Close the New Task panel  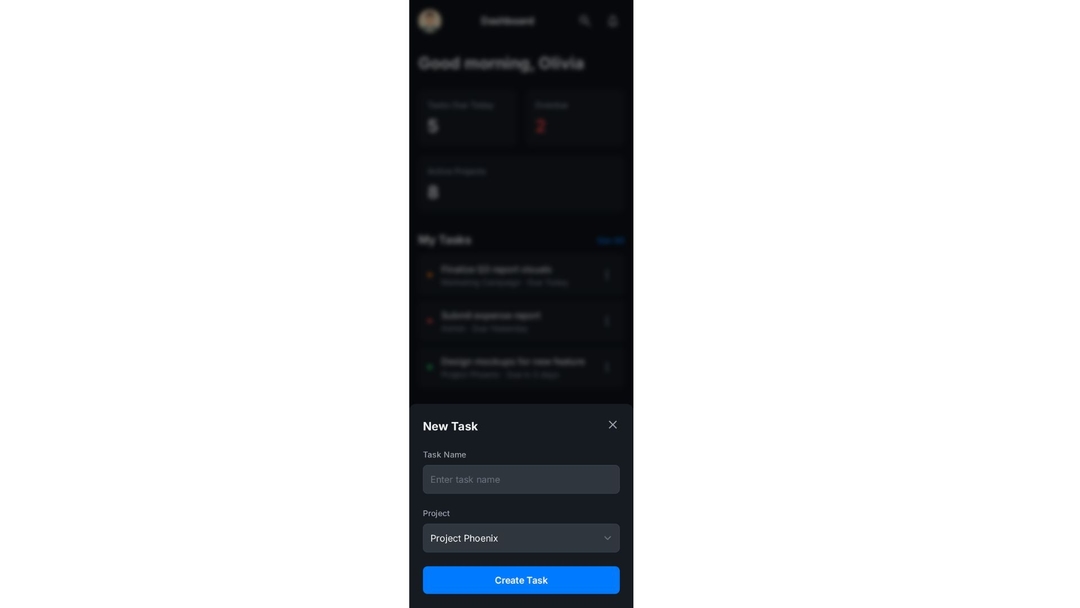pos(612,425)
